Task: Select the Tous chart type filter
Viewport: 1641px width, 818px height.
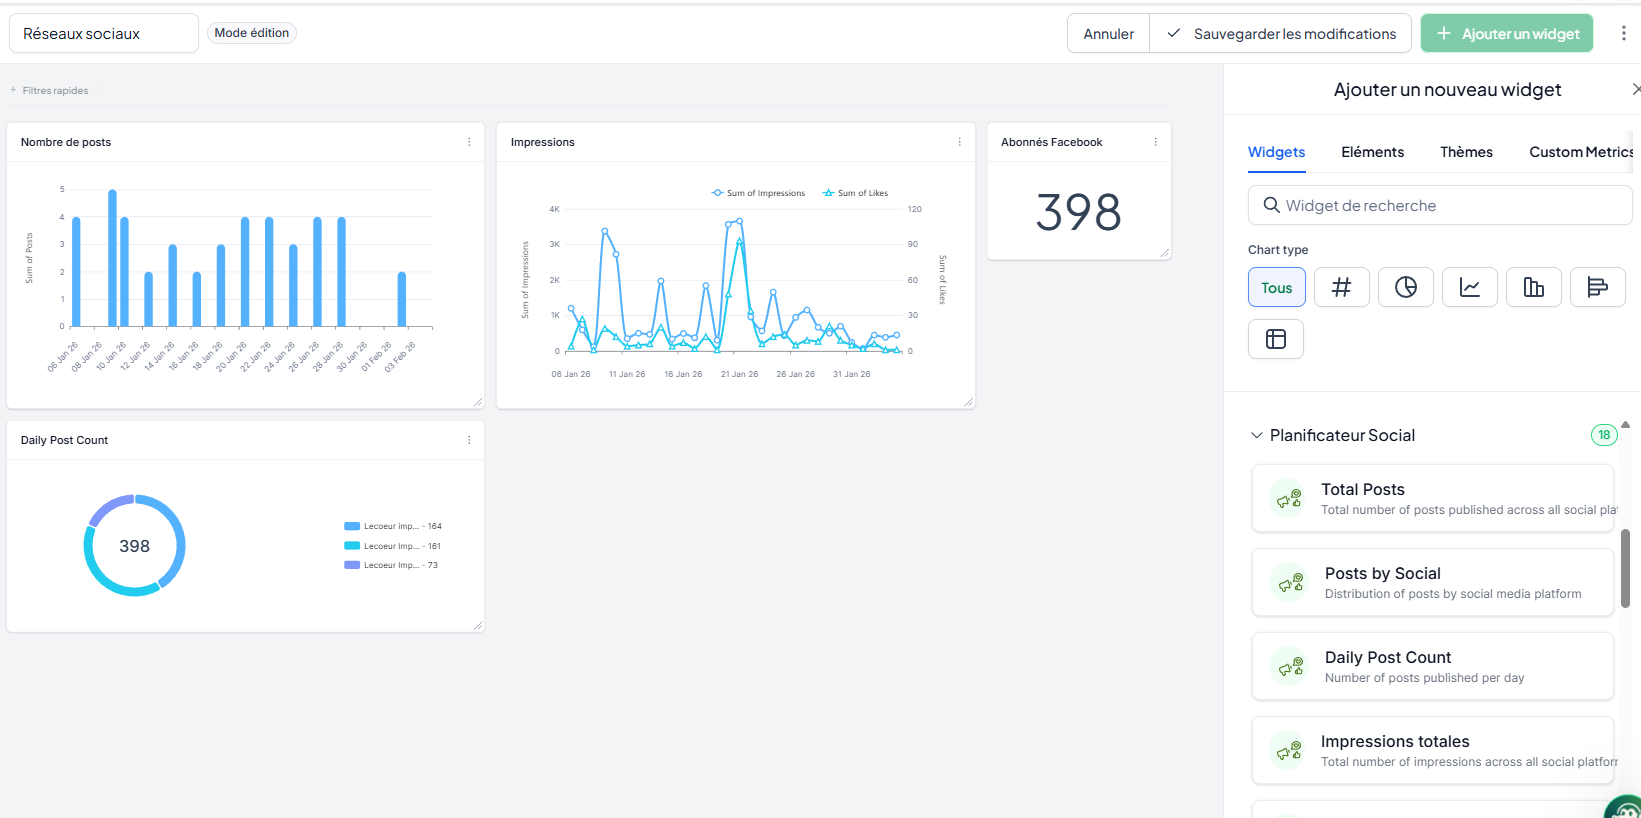Action: [1277, 287]
